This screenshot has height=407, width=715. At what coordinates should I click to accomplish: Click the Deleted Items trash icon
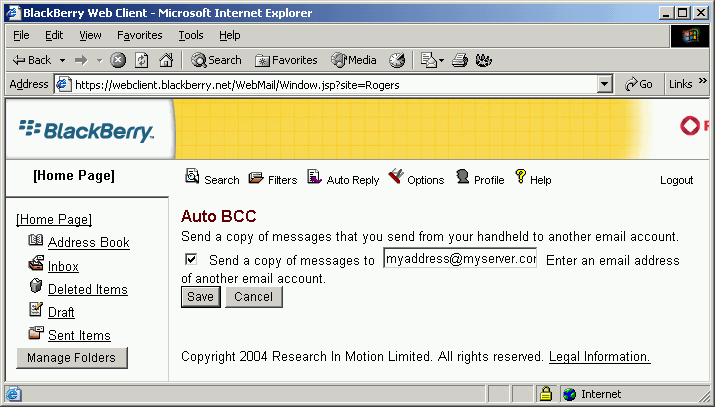coord(36,286)
